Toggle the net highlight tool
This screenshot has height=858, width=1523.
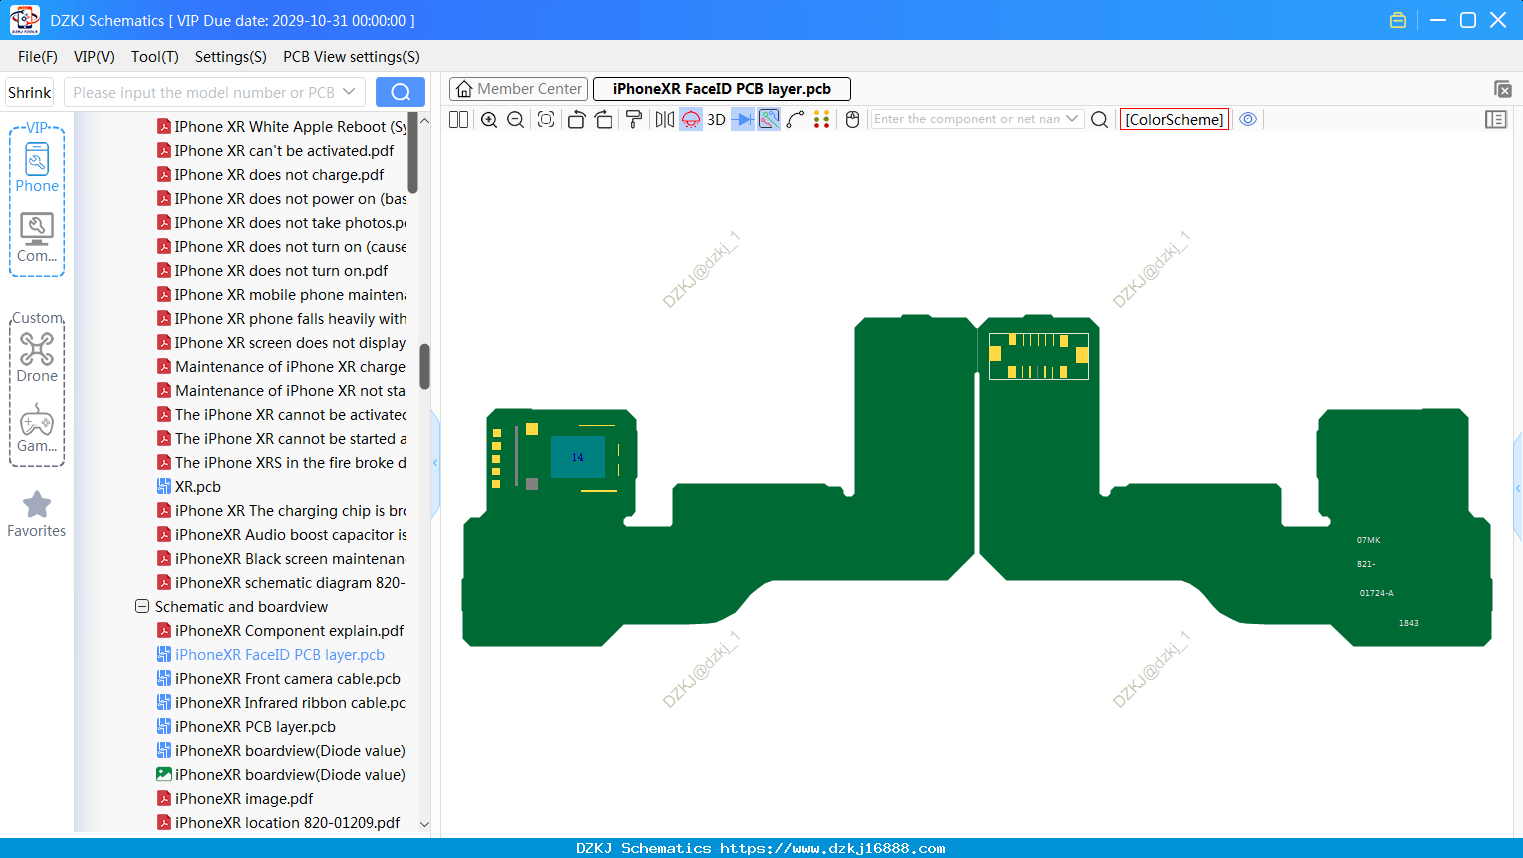[x=769, y=119]
